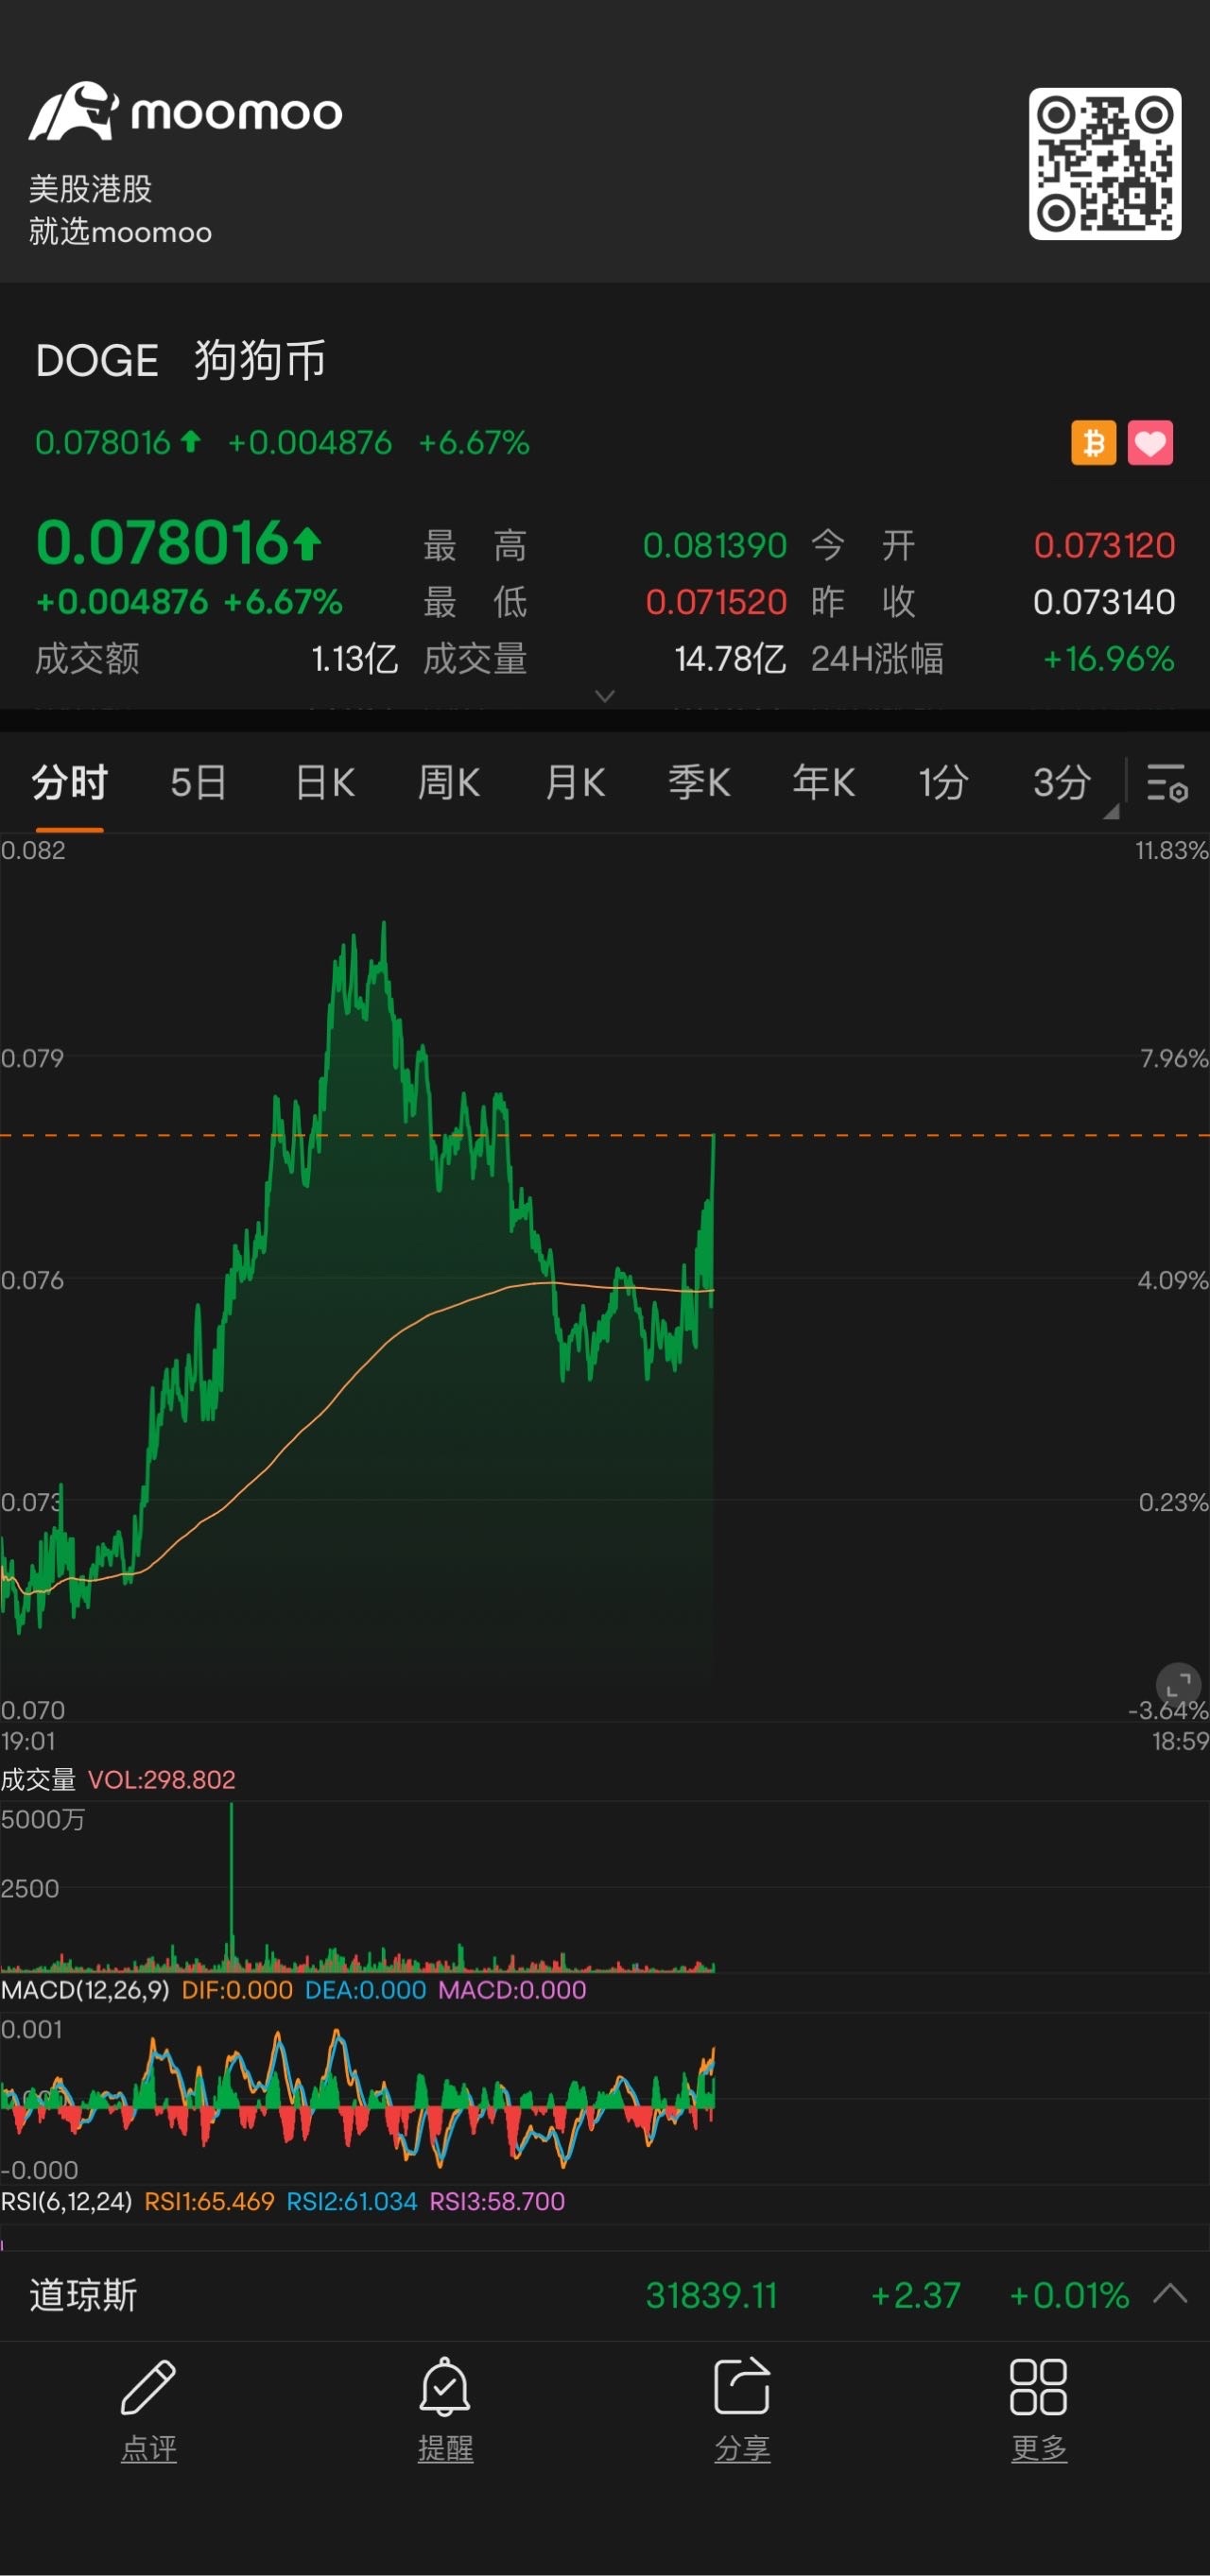Select the 分时 tab
This screenshot has width=1210, height=2576.
[69, 782]
